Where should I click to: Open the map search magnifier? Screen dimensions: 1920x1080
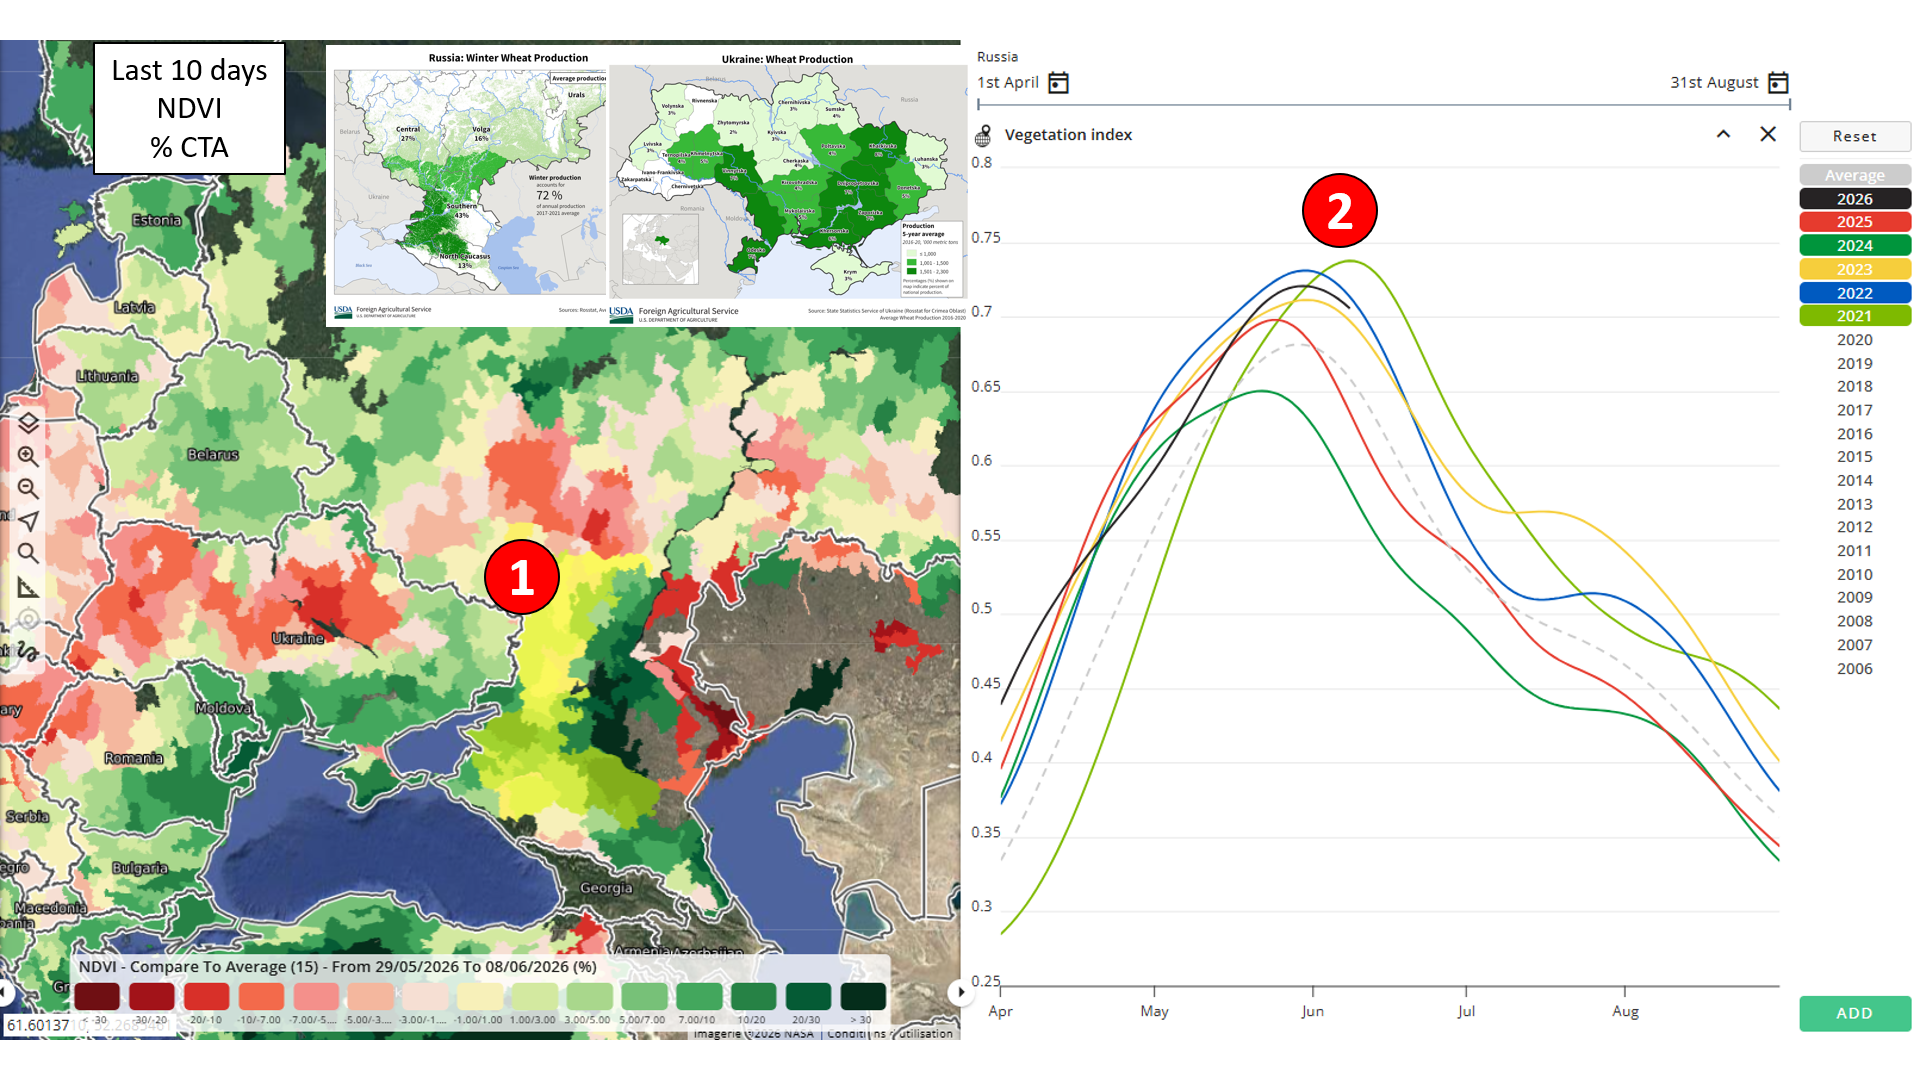28,553
